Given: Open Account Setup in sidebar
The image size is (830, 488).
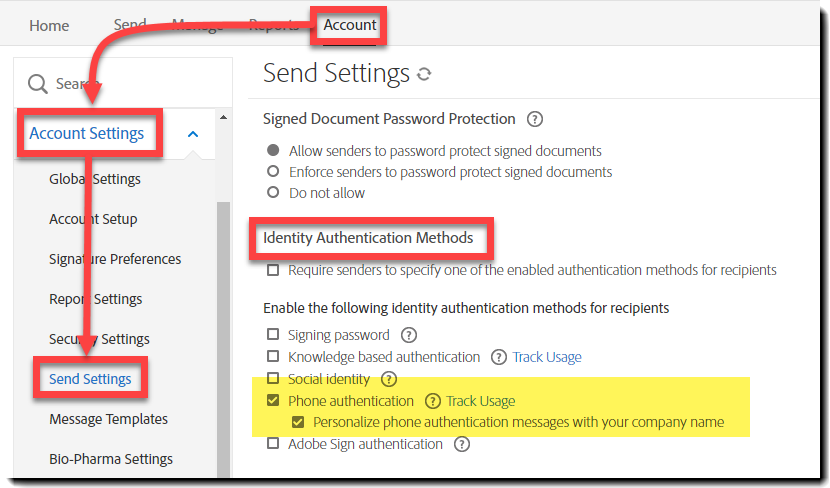Looking at the screenshot, I should 93,219.
